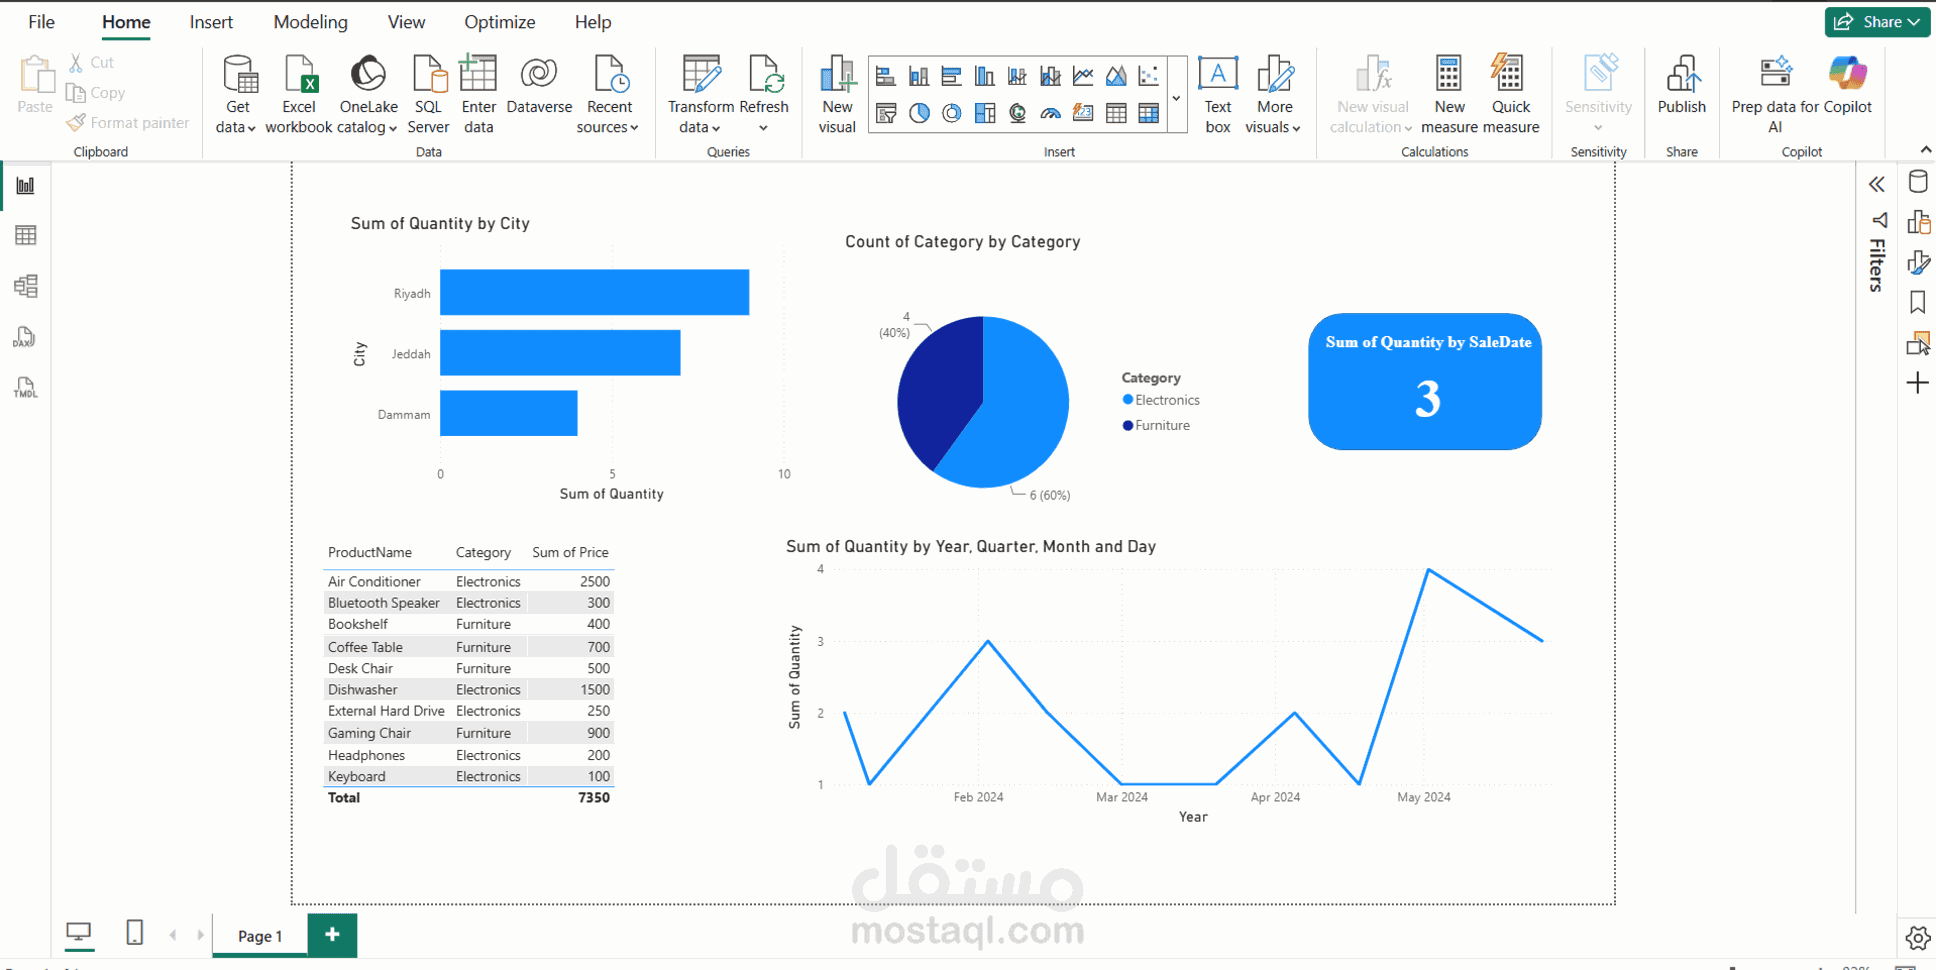The width and height of the screenshot is (1936, 970).
Task: Insert a slicer visual
Action: 885,113
